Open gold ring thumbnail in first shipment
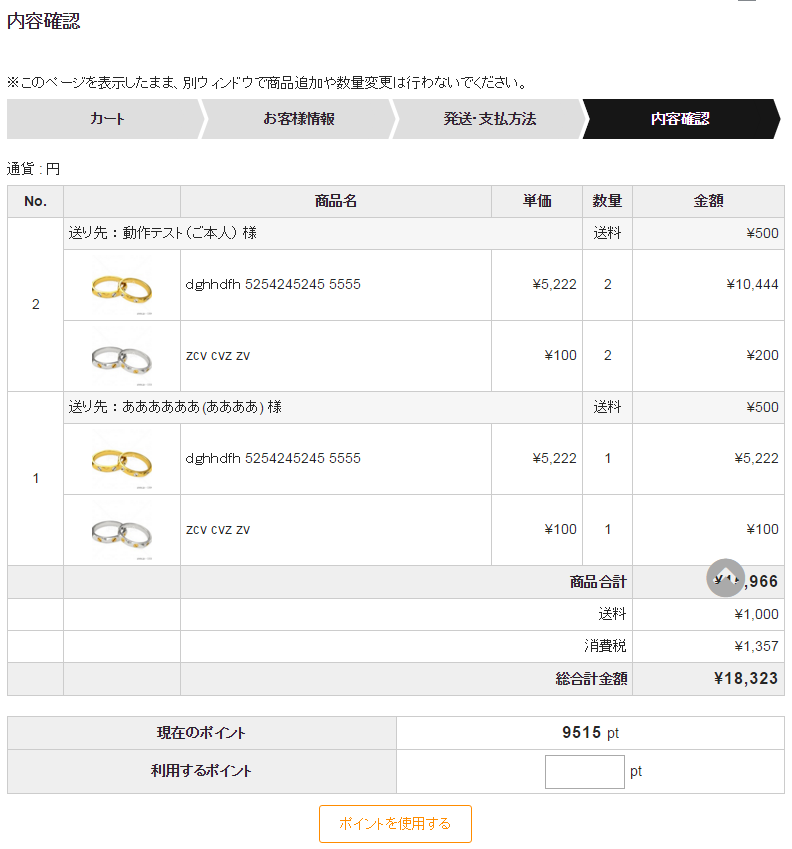792x849 pixels. 122,286
